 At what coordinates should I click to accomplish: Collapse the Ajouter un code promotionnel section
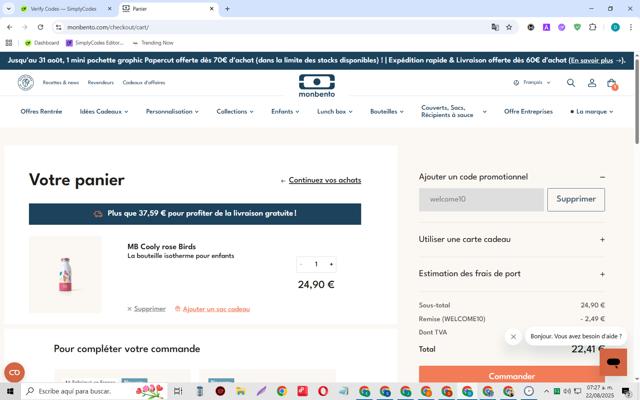(x=602, y=177)
